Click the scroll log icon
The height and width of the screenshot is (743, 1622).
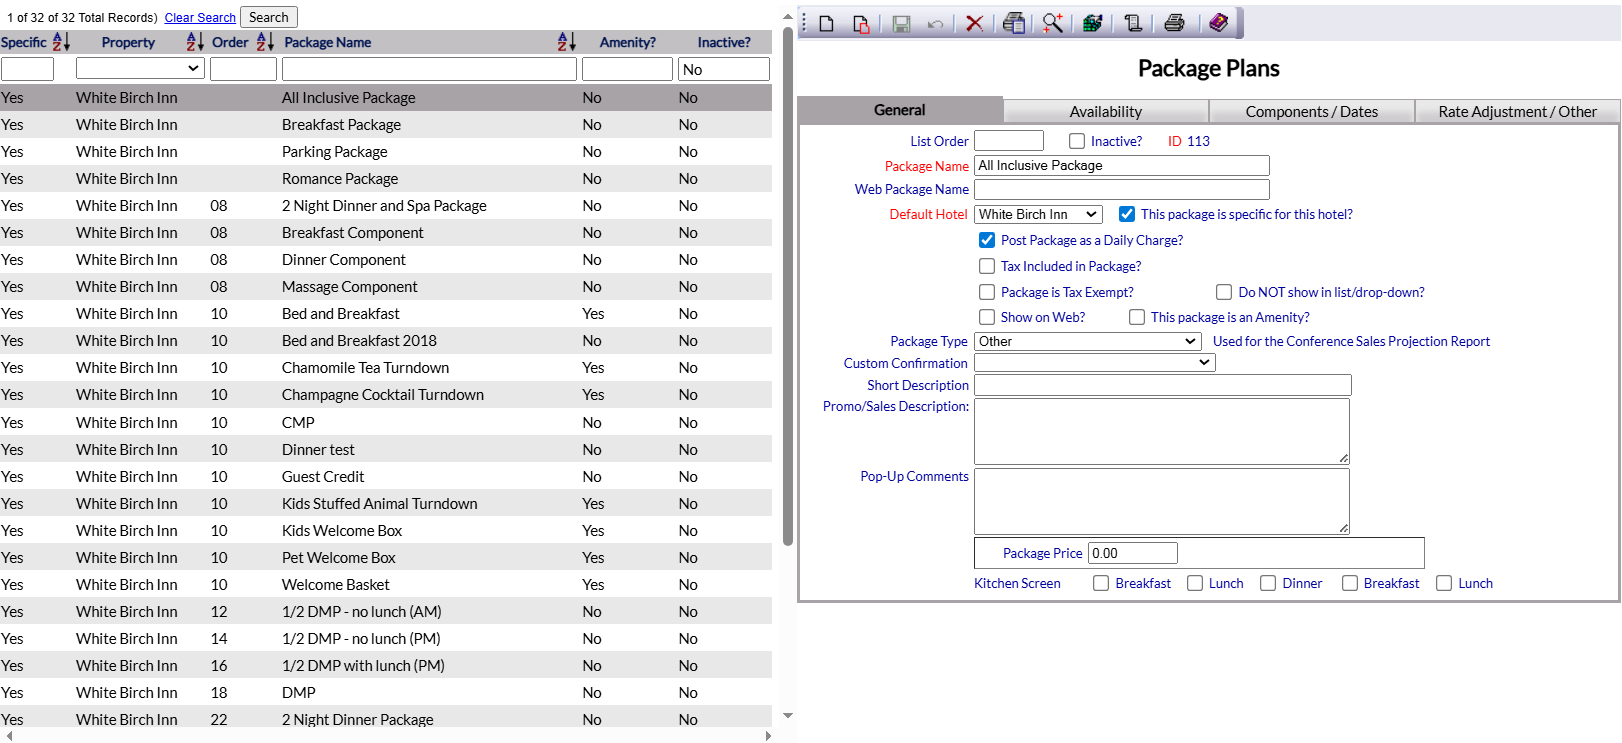1133,23
